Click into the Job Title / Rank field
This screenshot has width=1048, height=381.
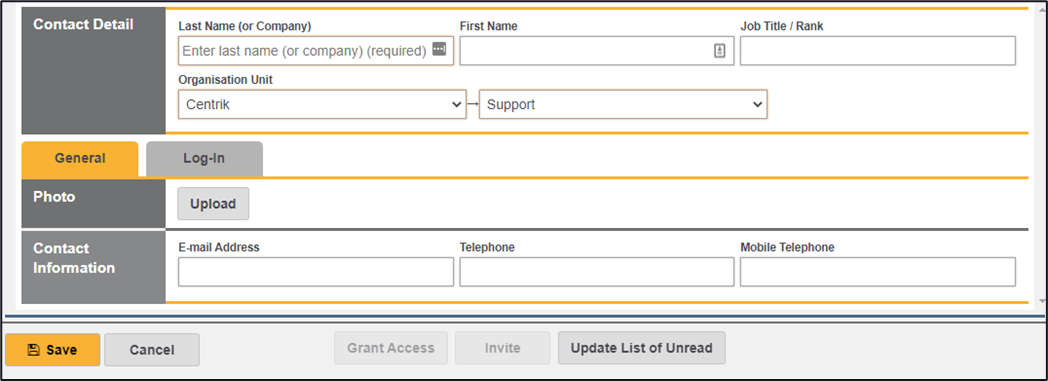(878, 51)
